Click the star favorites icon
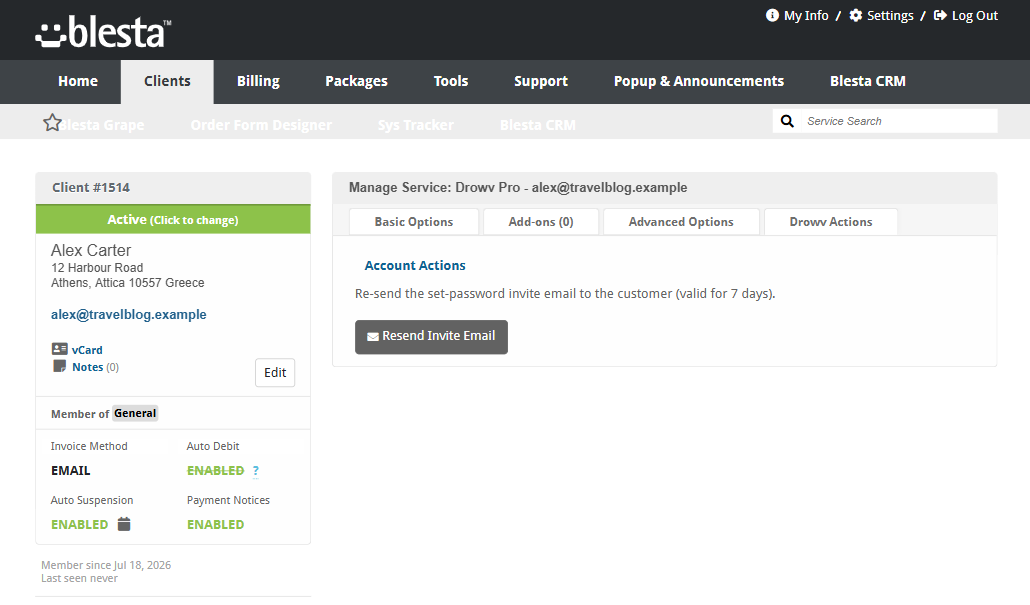This screenshot has height=605, width=1030. (52, 123)
